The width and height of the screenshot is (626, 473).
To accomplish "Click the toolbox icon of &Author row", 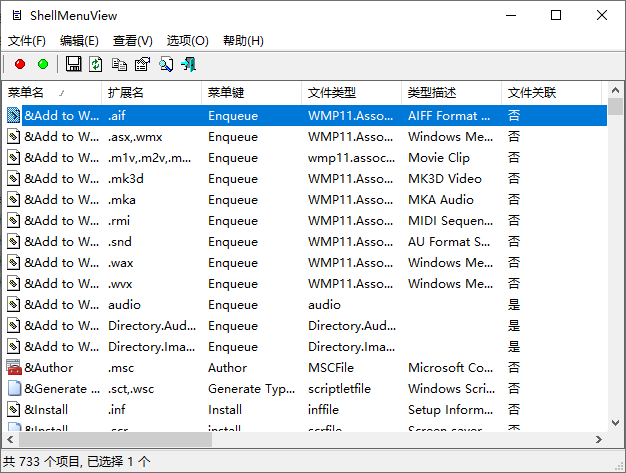I will tap(14, 367).
